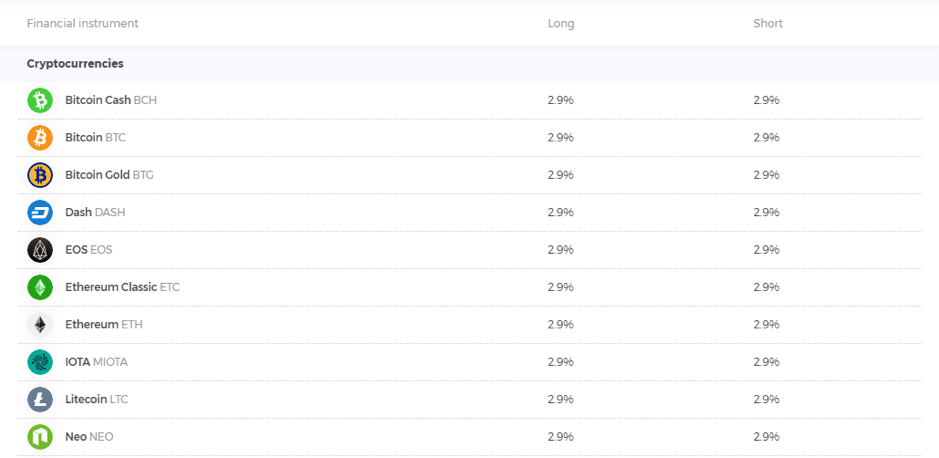939x458 pixels.
Task: Click the grey Ethereum diamond icon
Action: tap(40, 324)
